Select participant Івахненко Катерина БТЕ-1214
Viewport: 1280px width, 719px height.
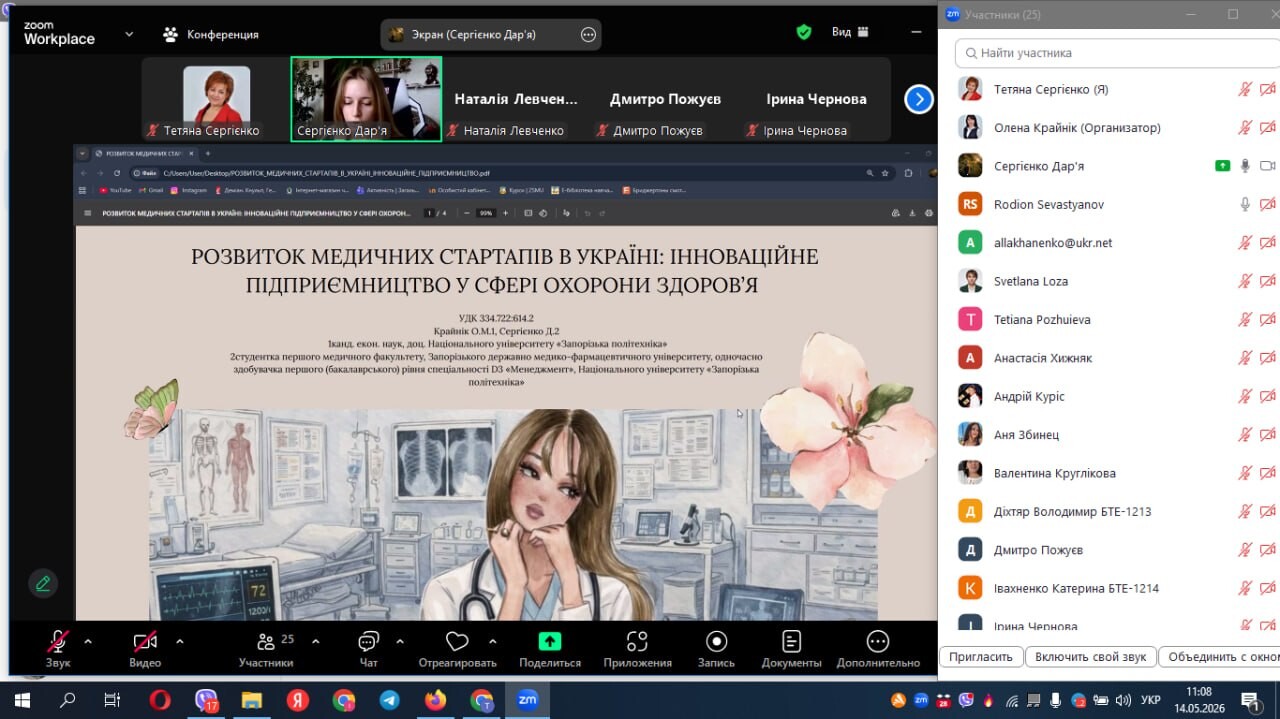click(1108, 588)
